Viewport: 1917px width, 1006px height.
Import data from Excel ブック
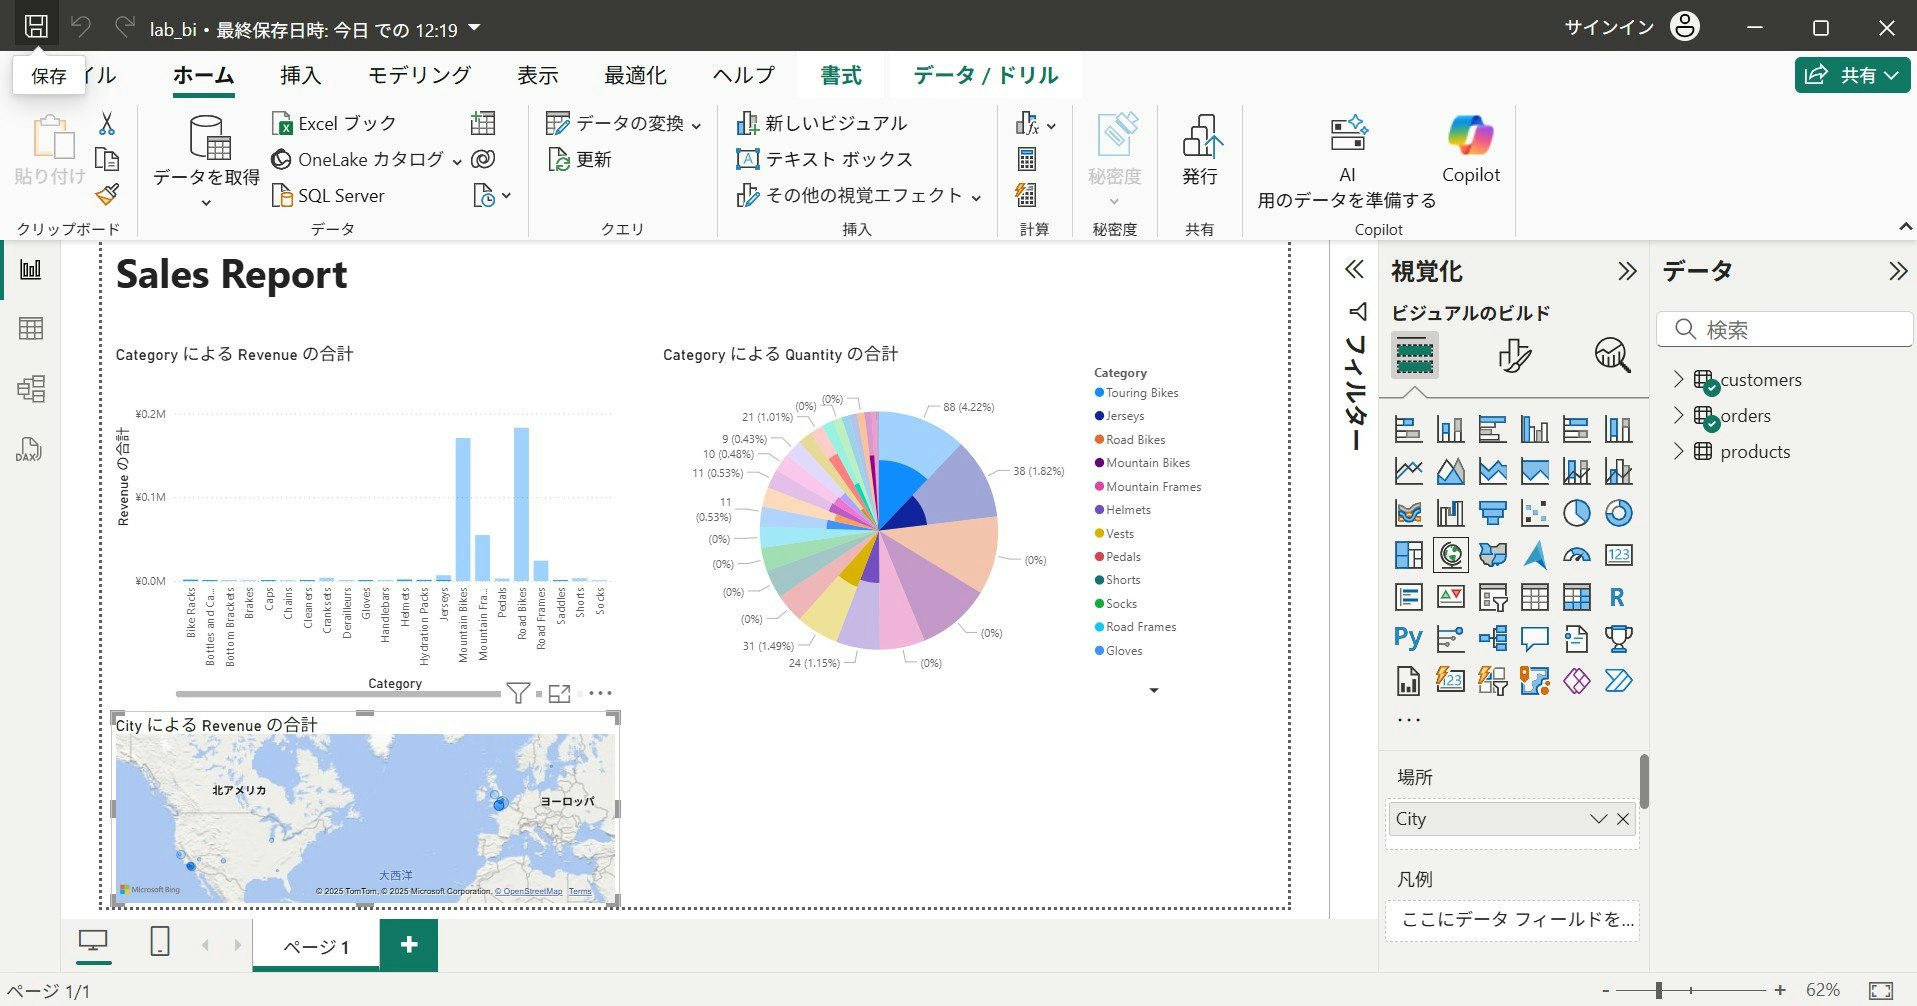click(334, 123)
